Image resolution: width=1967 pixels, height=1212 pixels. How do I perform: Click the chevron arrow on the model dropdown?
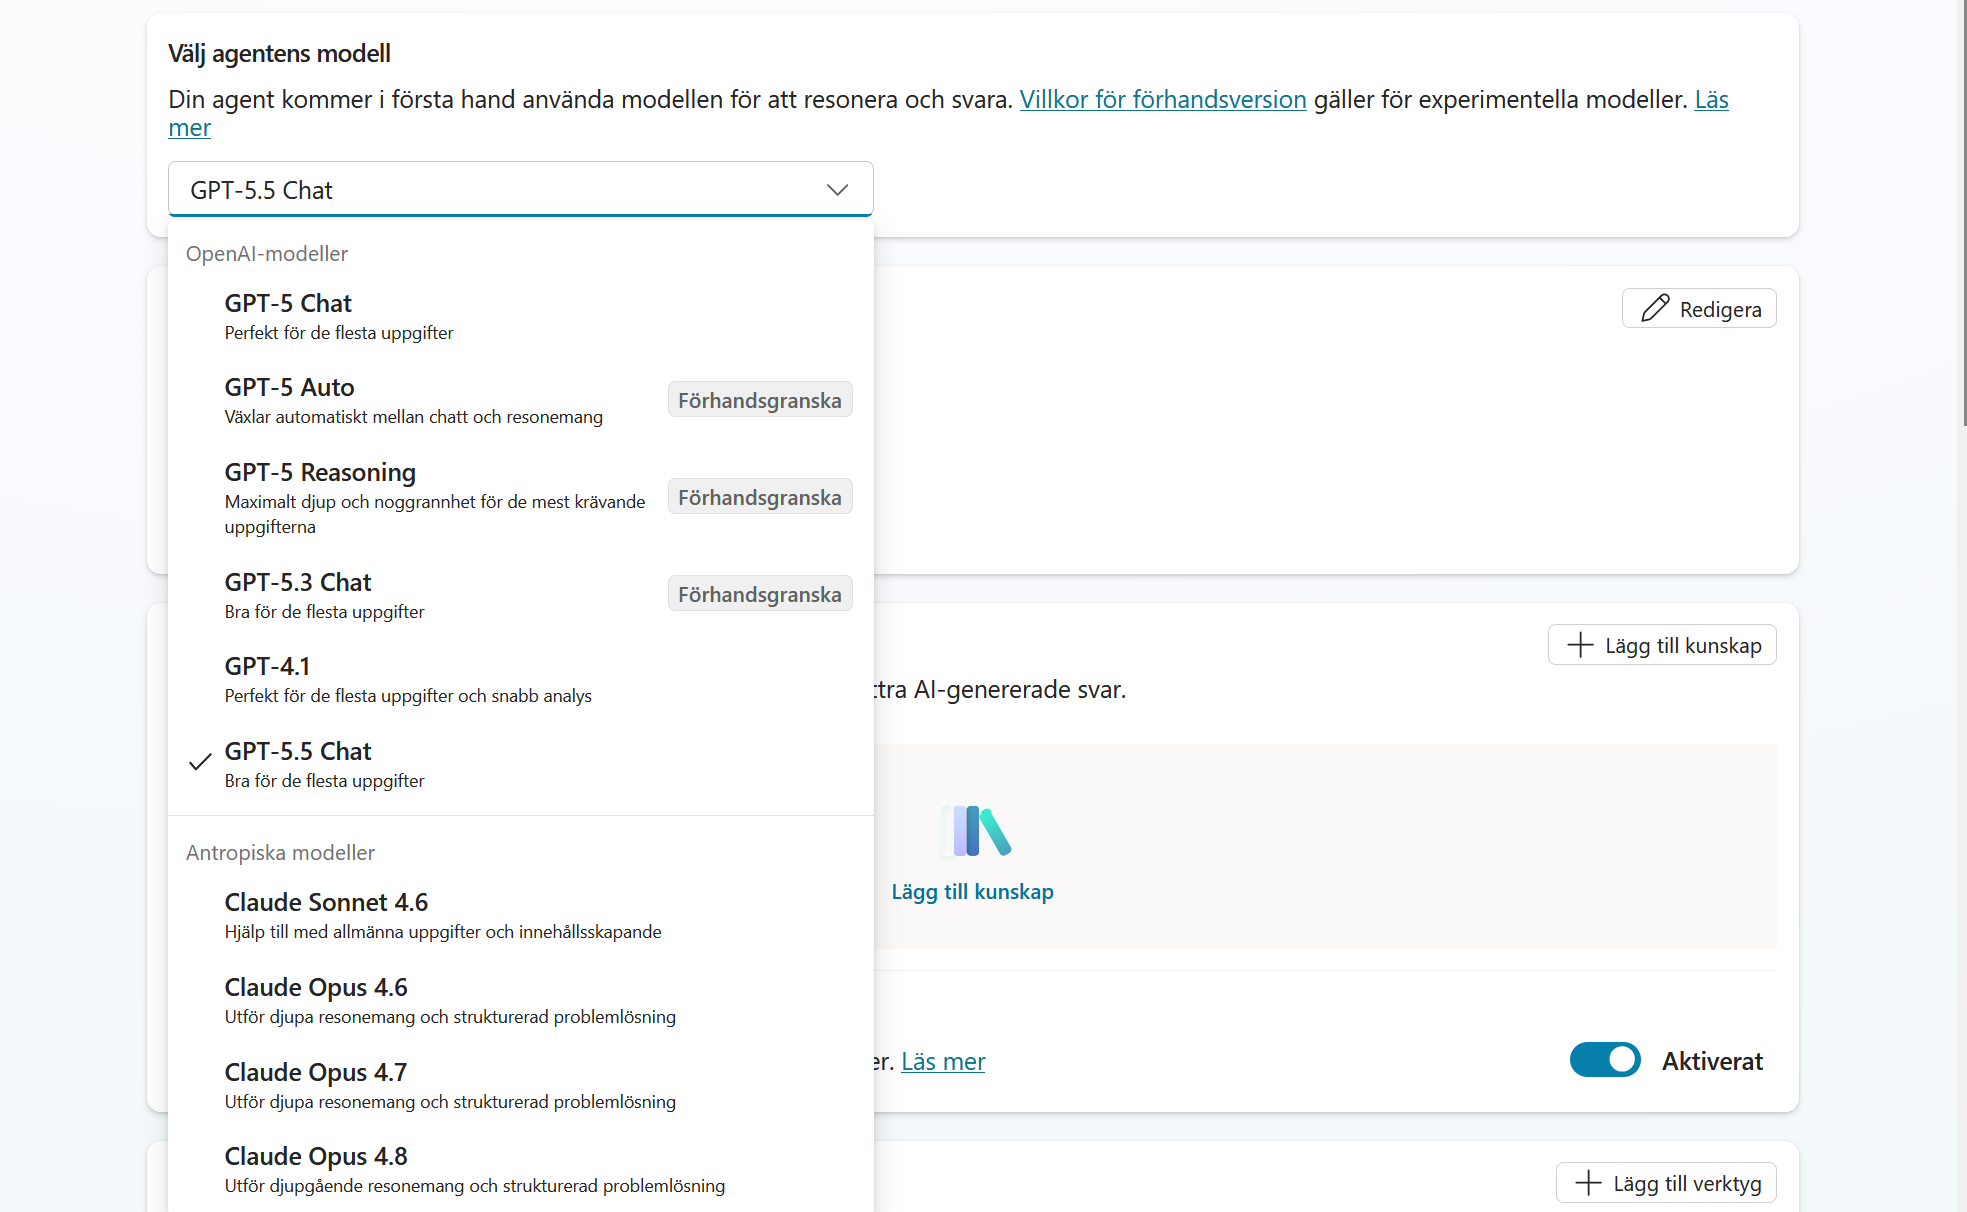click(x=837, y=190)
